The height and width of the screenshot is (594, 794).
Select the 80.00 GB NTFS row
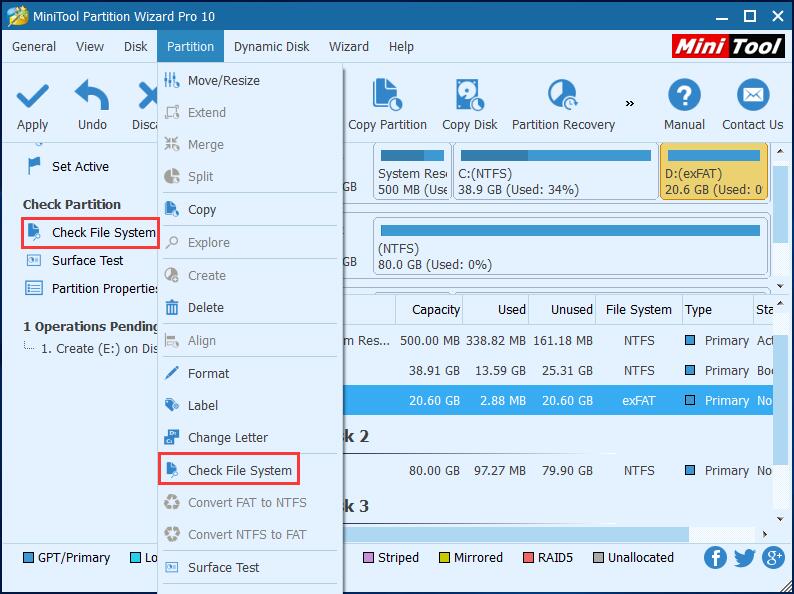(x=558, y=470)
